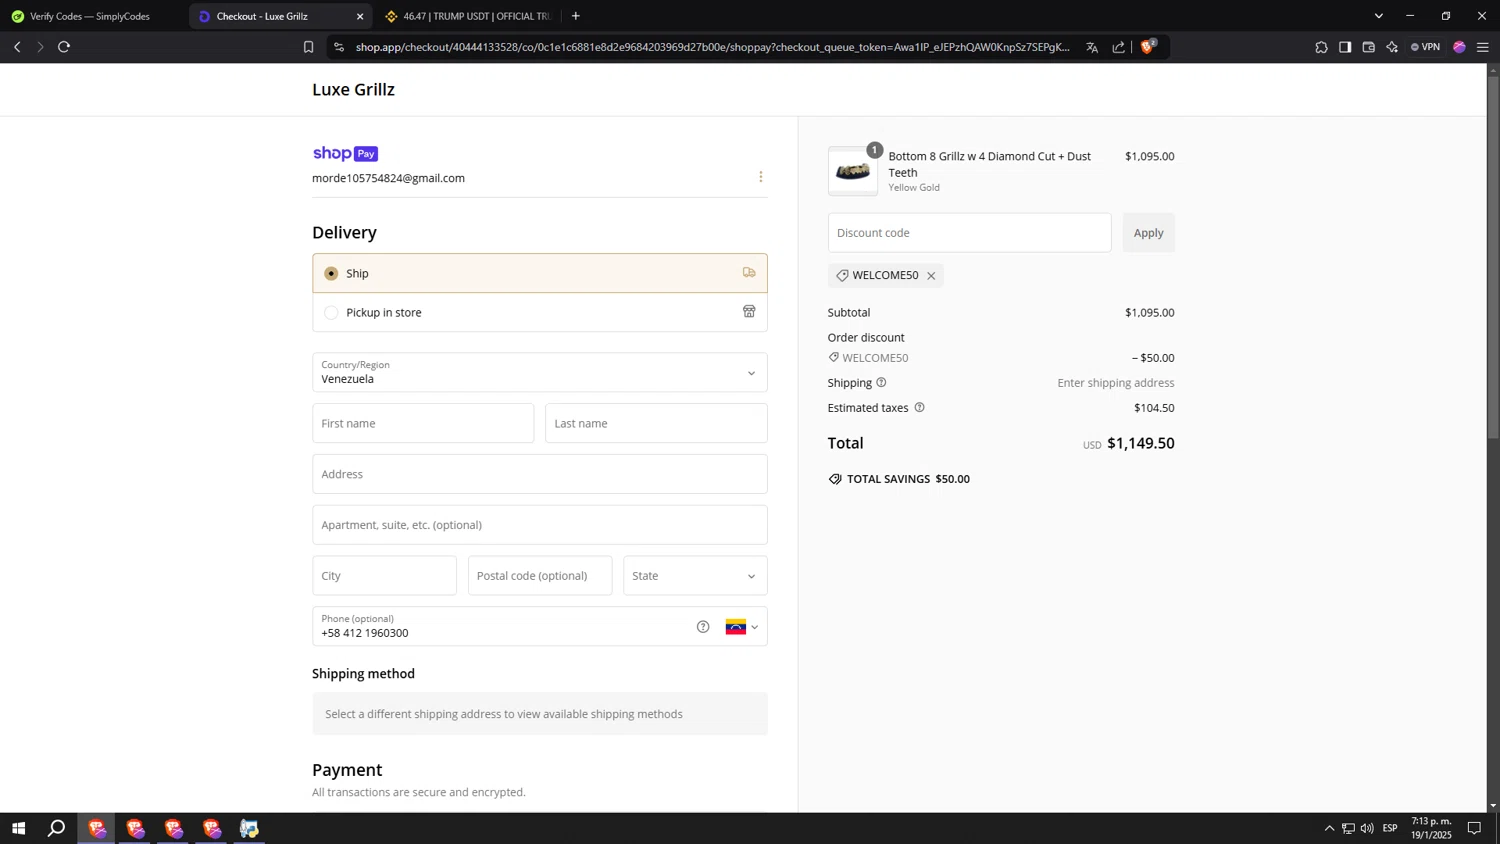The image size is (1500, 844).
Task: Click the storefront icon in Pickup row
Action: pos(749,312)
